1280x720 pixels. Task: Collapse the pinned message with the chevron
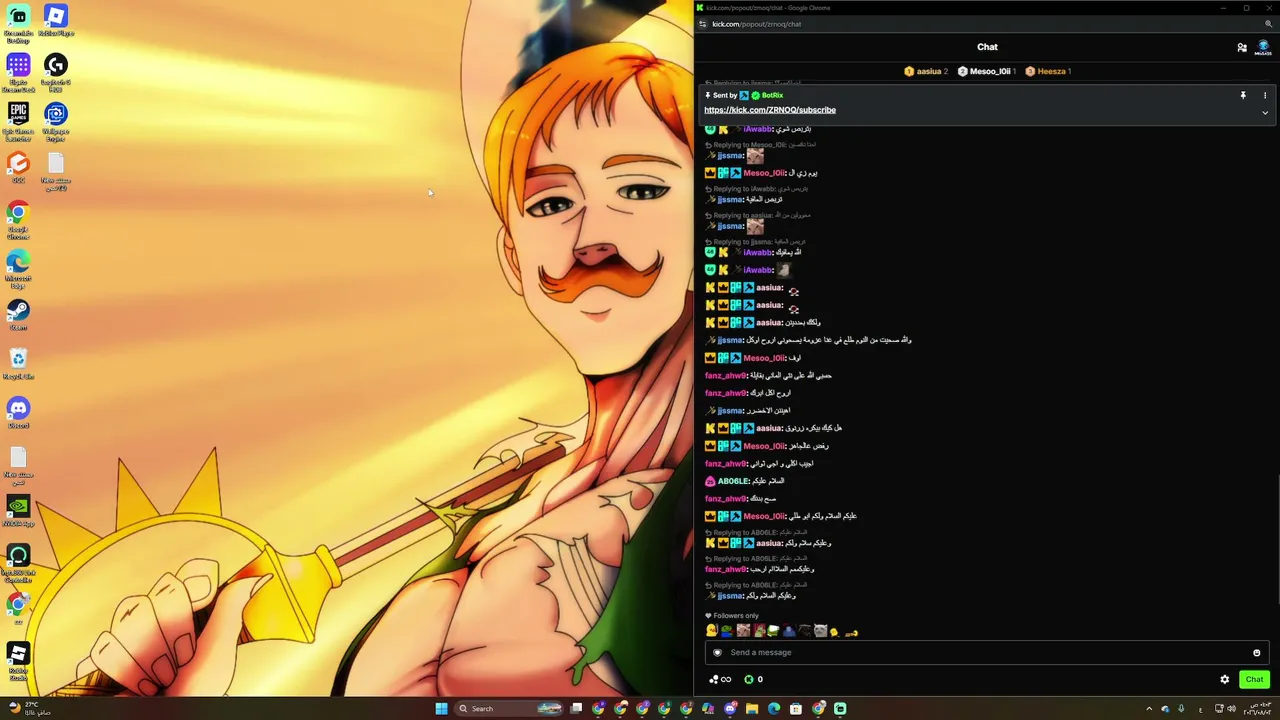pyautogui.click(x=1265, y=113)
